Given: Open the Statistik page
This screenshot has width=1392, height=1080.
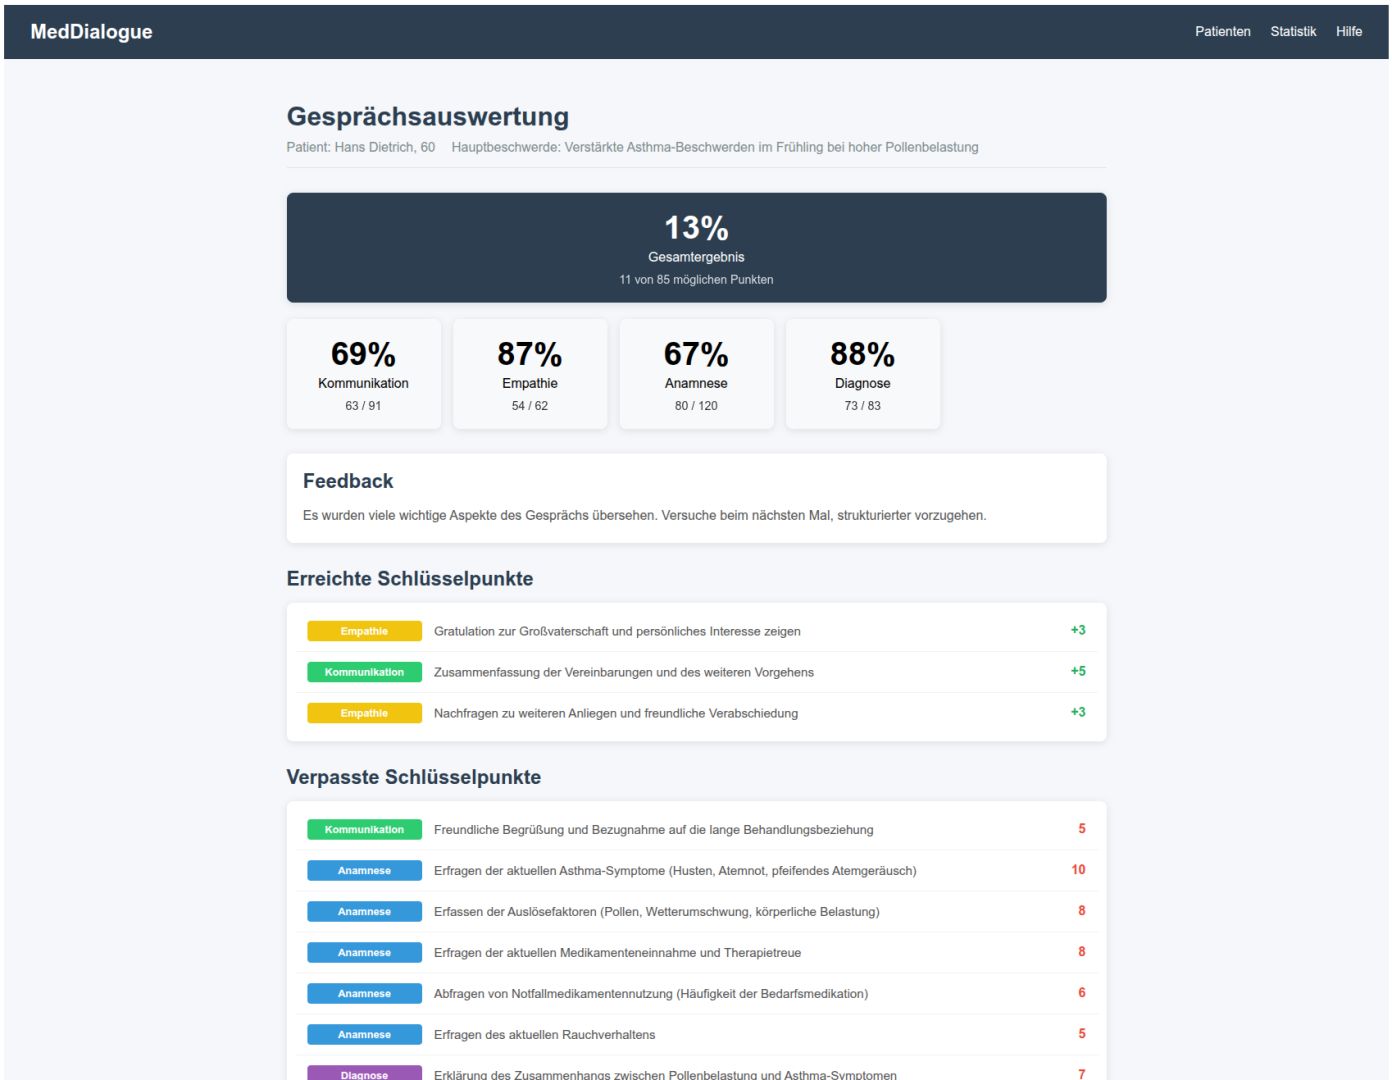Looking at the screenshot, I should [1292, 31].
